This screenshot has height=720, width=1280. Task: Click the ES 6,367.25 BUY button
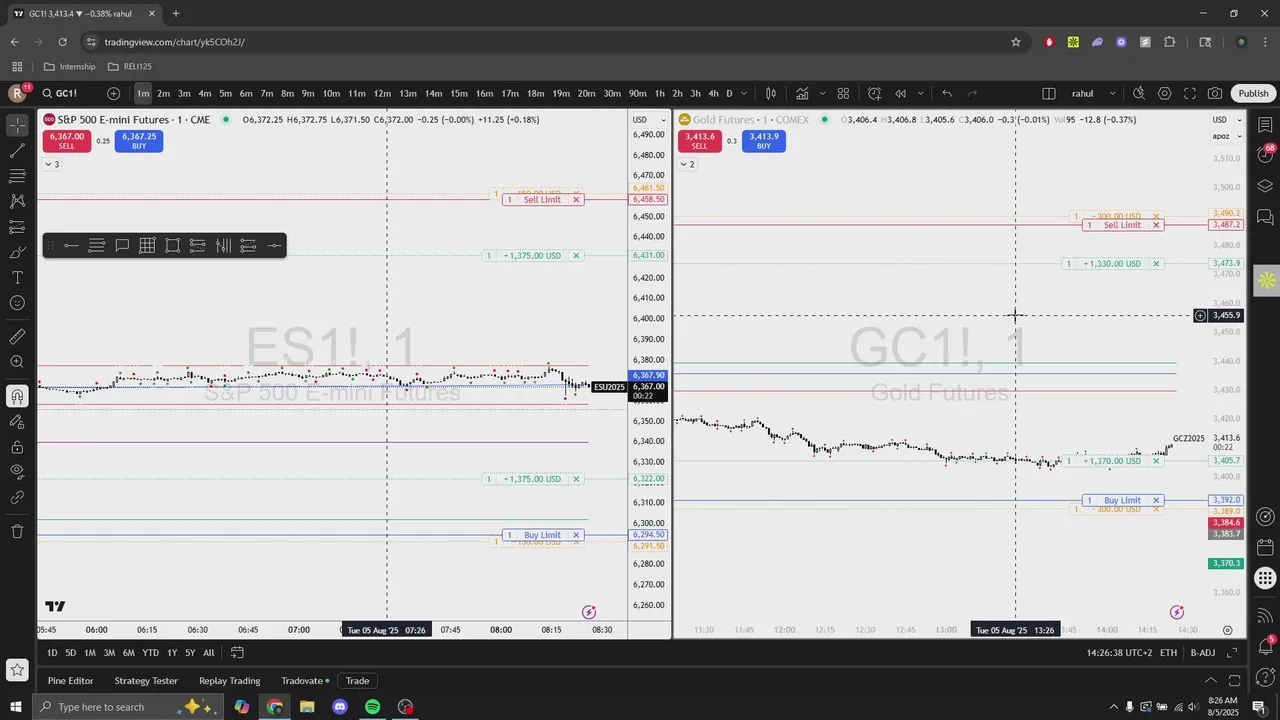click(139, 141)
